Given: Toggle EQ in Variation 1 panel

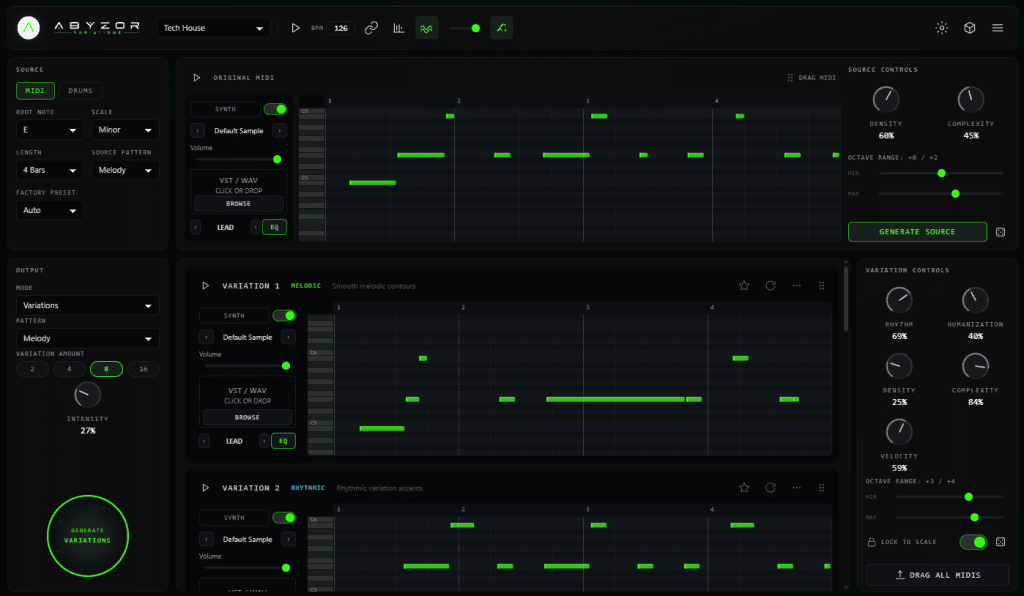Looking at the screenshot, I should click(283, 441).
